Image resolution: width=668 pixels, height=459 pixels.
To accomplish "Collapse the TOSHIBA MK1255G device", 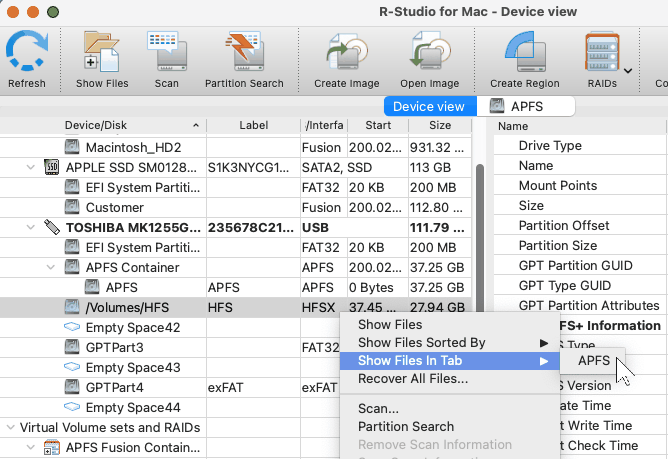I will click(x=31, y=228).
